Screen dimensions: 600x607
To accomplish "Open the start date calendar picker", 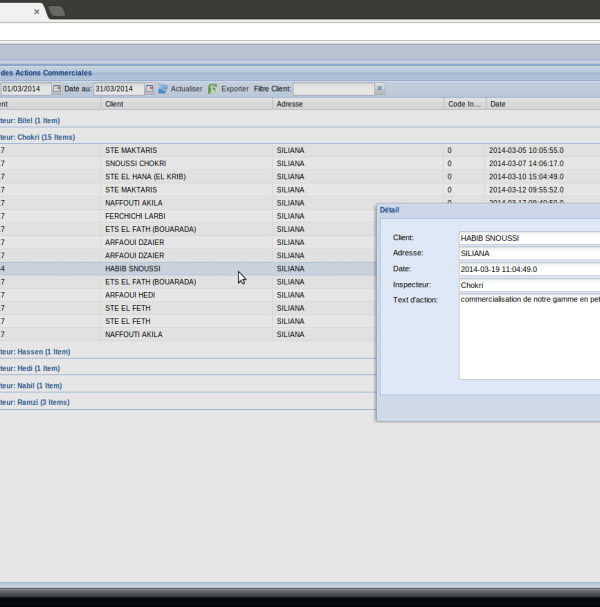I will 57,89.
